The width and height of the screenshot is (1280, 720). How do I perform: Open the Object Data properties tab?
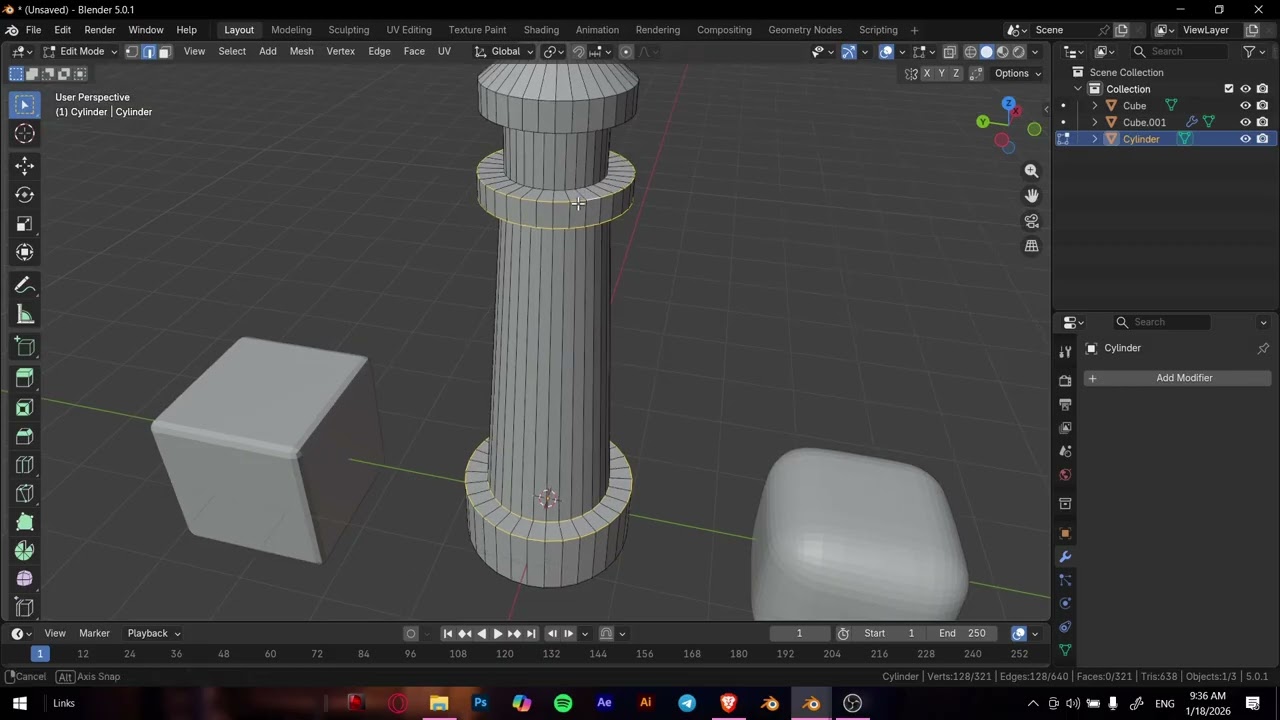pyautogui.click(x=1065, y=651)
